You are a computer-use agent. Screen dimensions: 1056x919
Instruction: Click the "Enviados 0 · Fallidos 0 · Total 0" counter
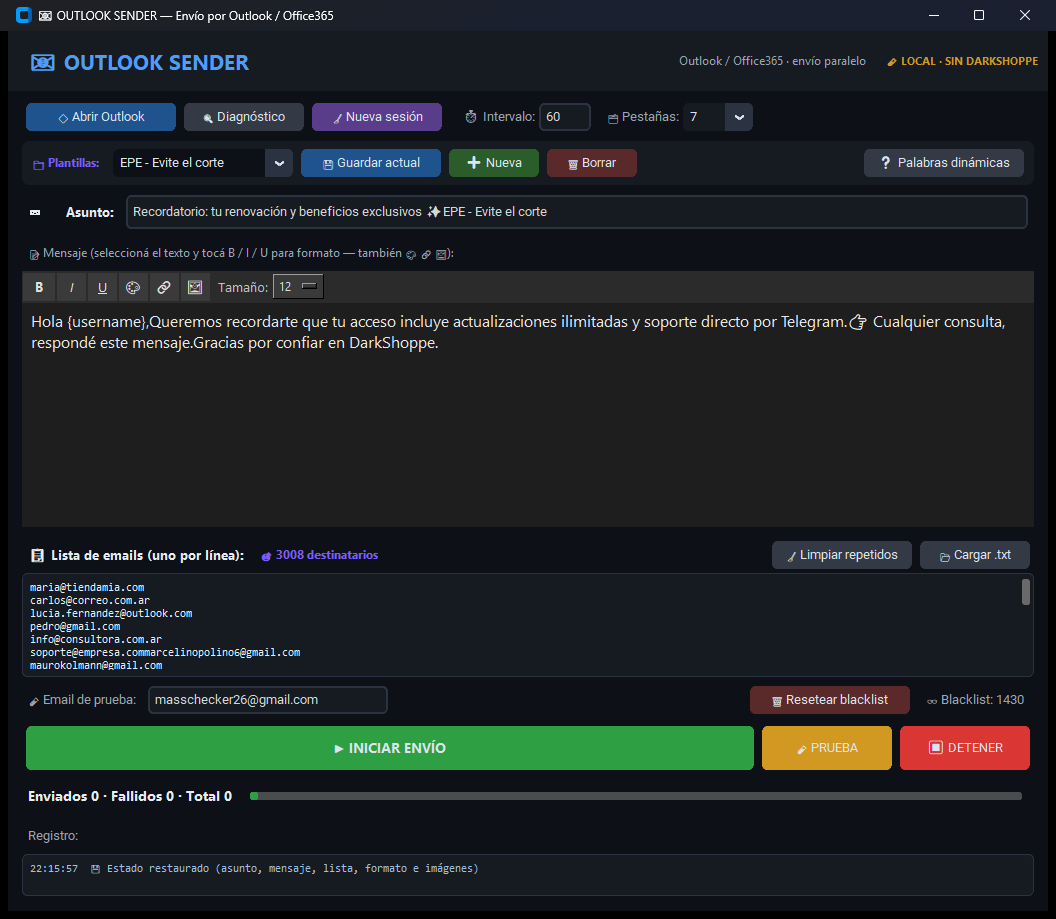tap(130, 796)
